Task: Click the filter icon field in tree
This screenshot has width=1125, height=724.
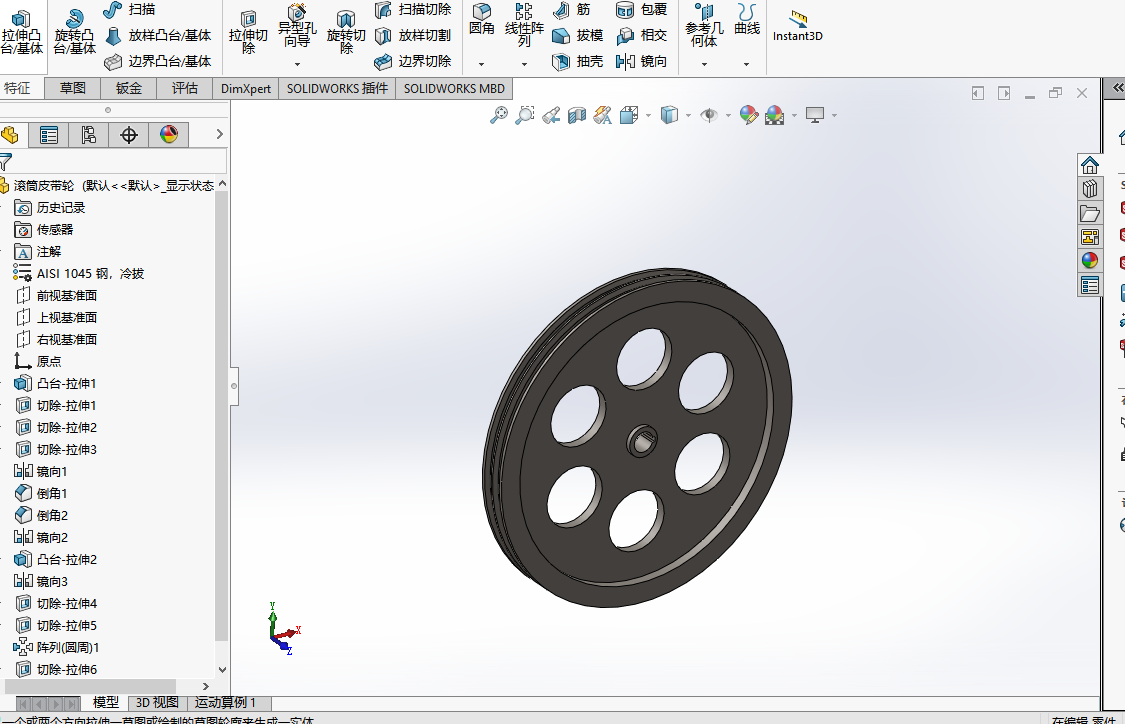Action: [x=113, y=161]
